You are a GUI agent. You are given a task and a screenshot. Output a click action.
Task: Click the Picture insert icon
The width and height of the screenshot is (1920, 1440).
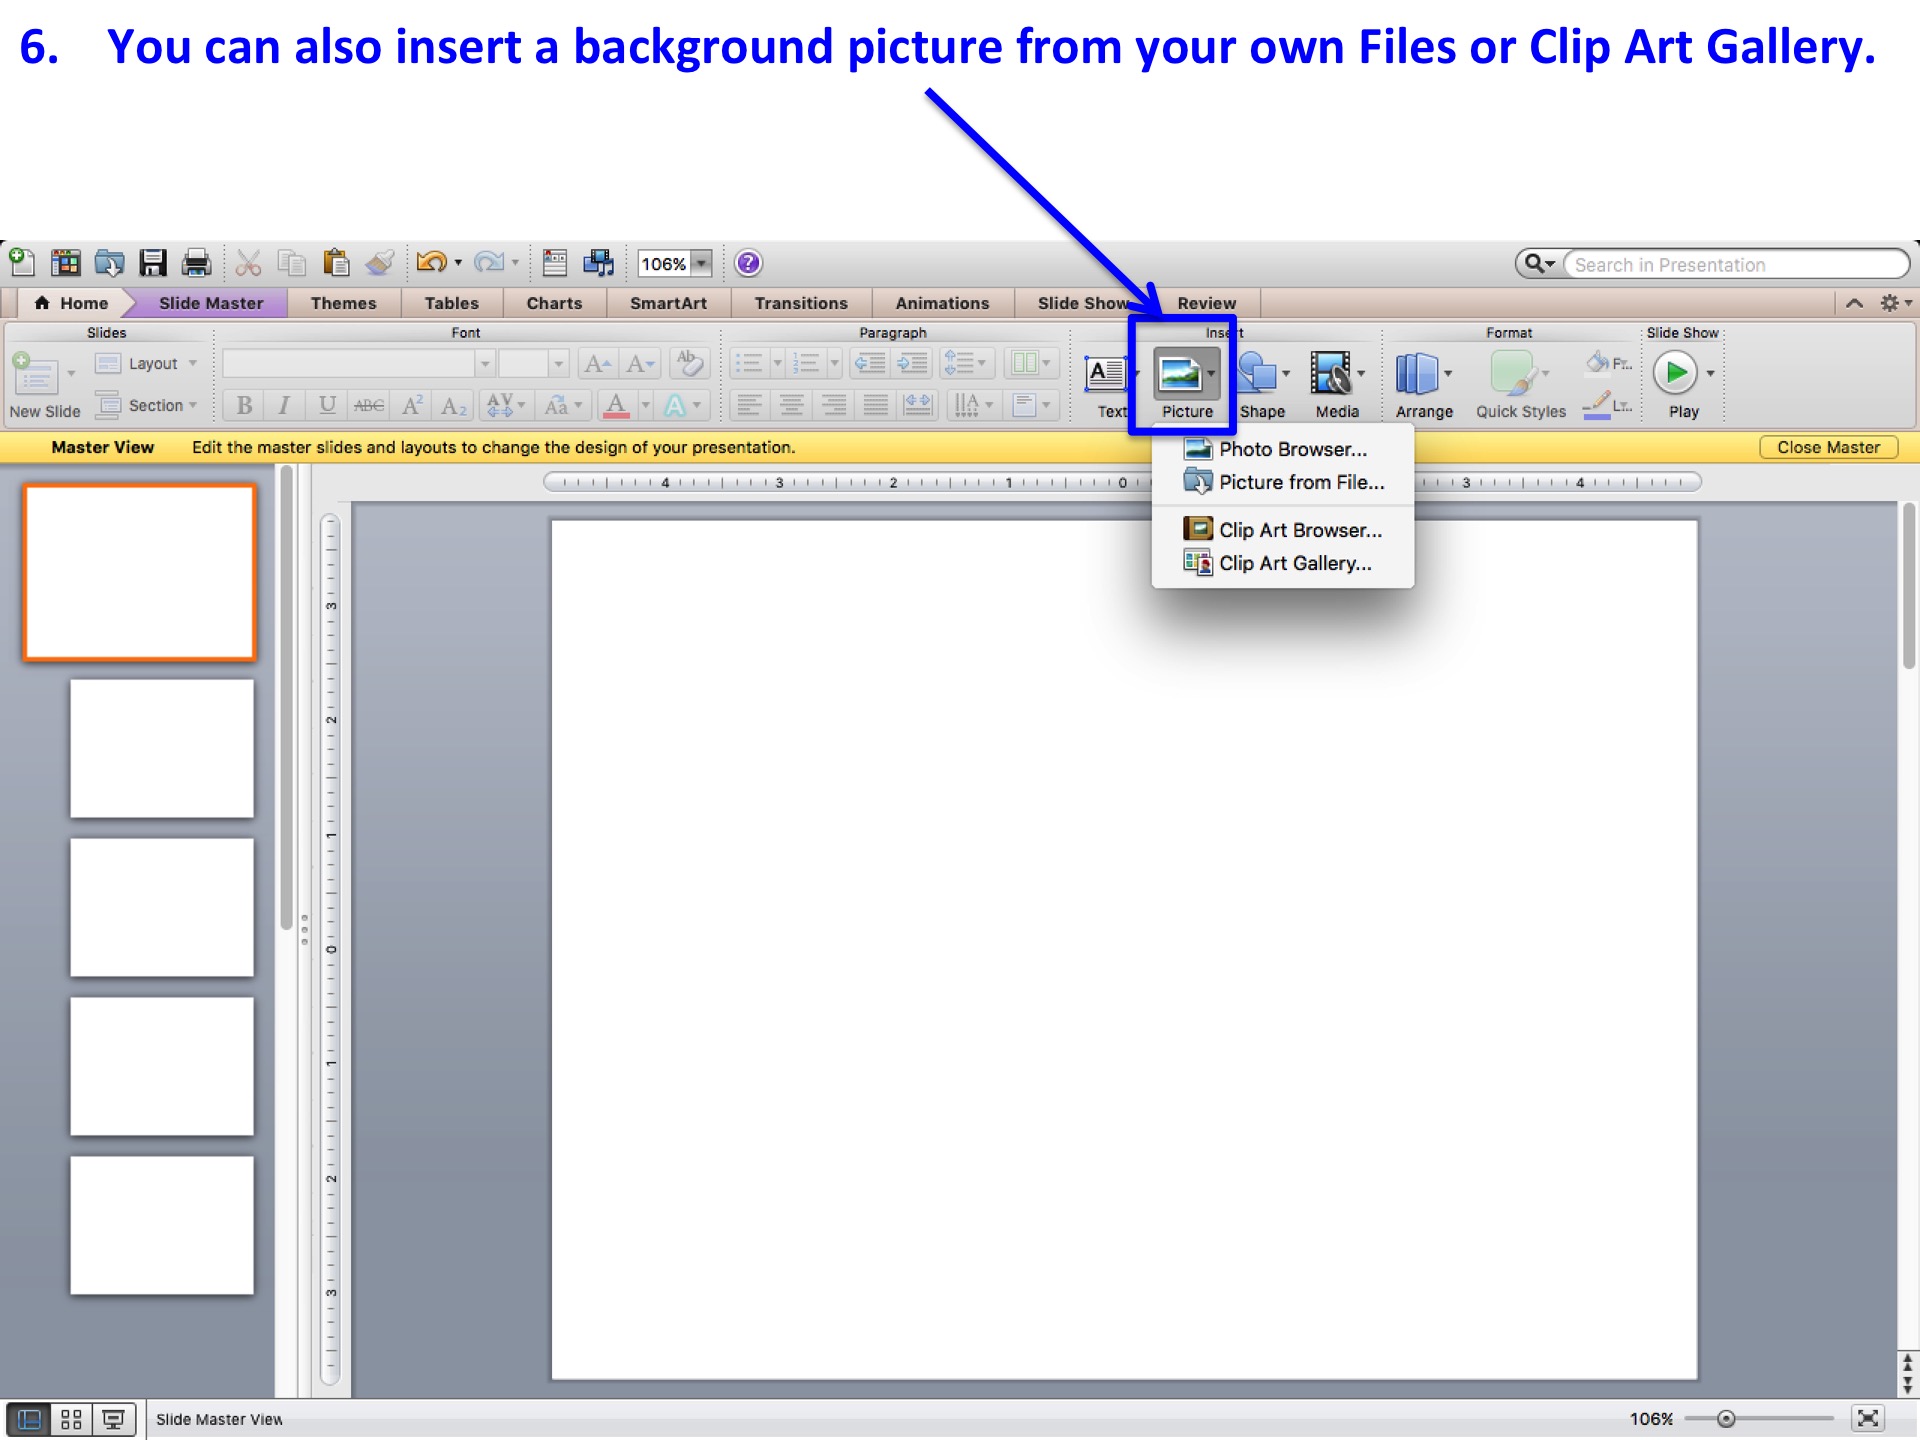(1179, 374)
